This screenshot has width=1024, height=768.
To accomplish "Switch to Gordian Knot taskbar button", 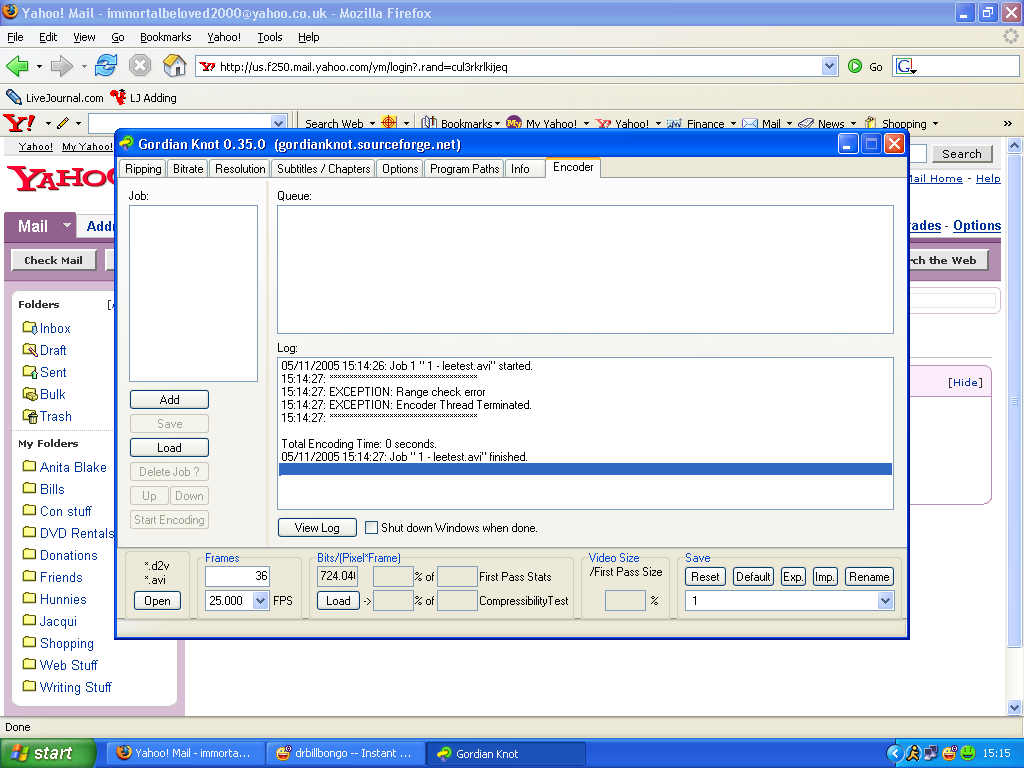I will click(506, 753).
